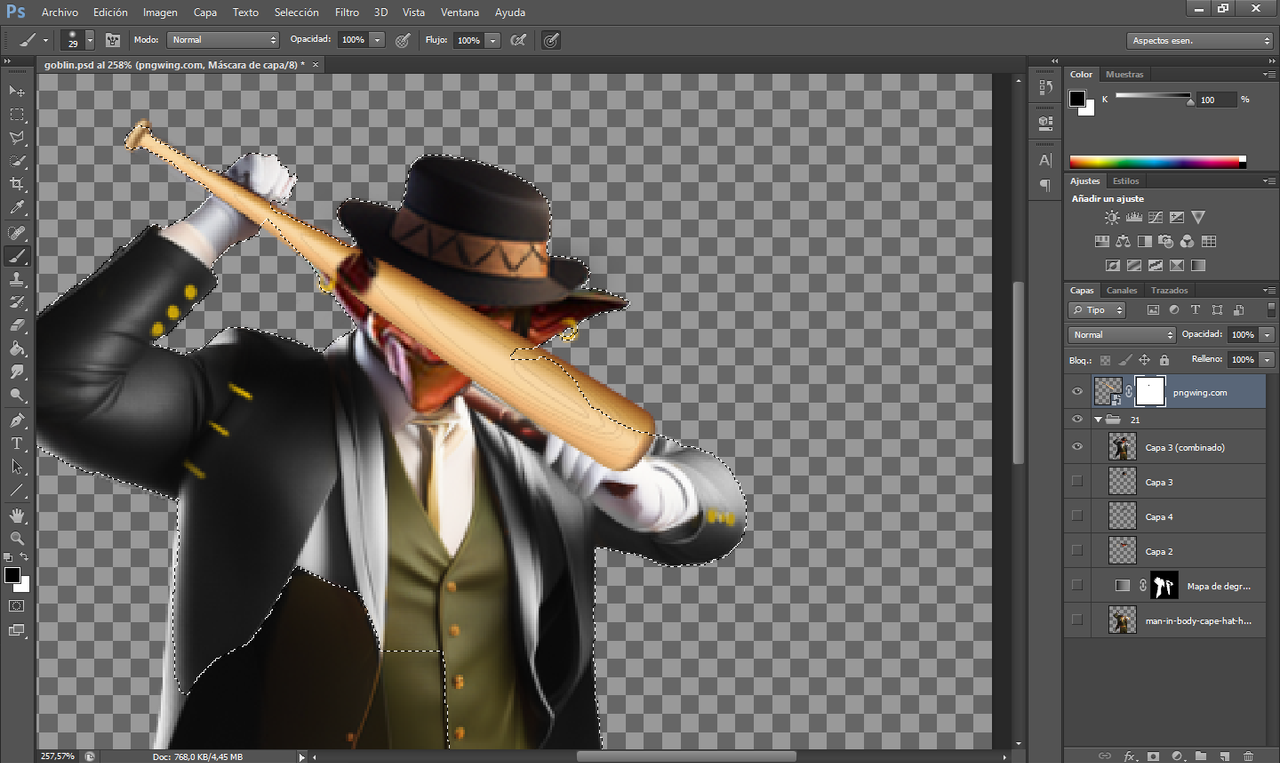The image size is (1280, 763).
Task: Hide the Capa 3 (combinado) layer
Action: tap(1077, 447)
